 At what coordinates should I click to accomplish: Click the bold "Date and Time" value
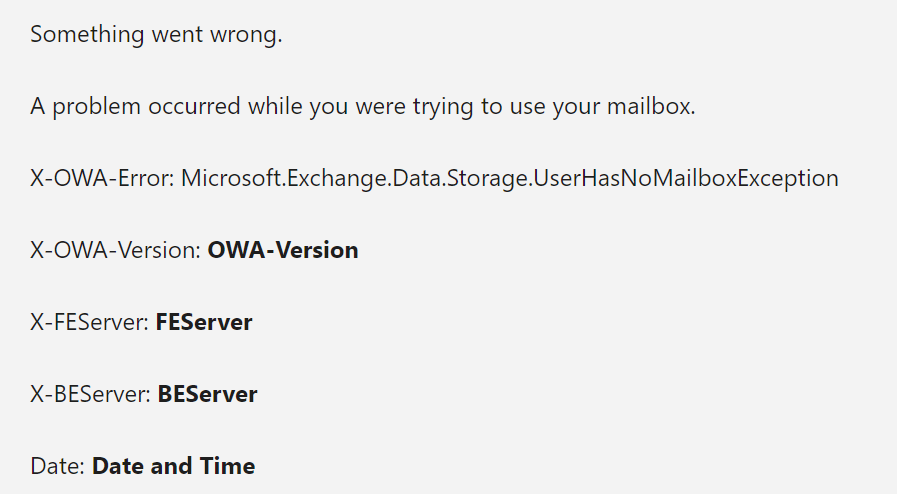[x=173, y=466]
